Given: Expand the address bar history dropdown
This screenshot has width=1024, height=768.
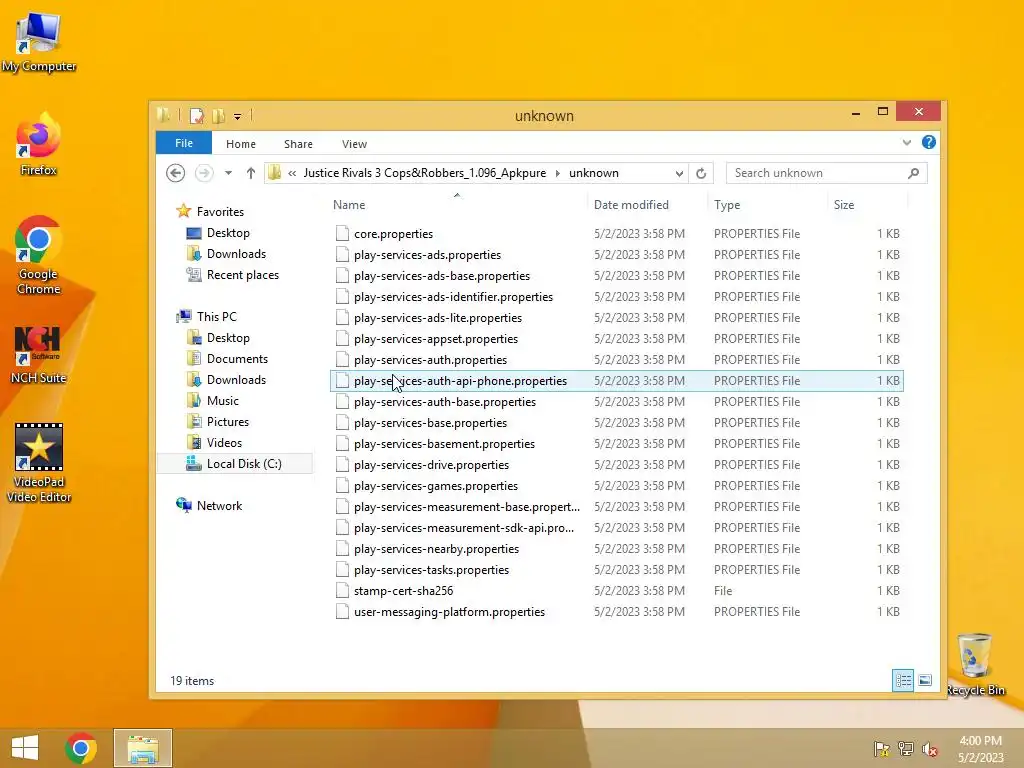Looking at the screenshot, I should 679,173.
